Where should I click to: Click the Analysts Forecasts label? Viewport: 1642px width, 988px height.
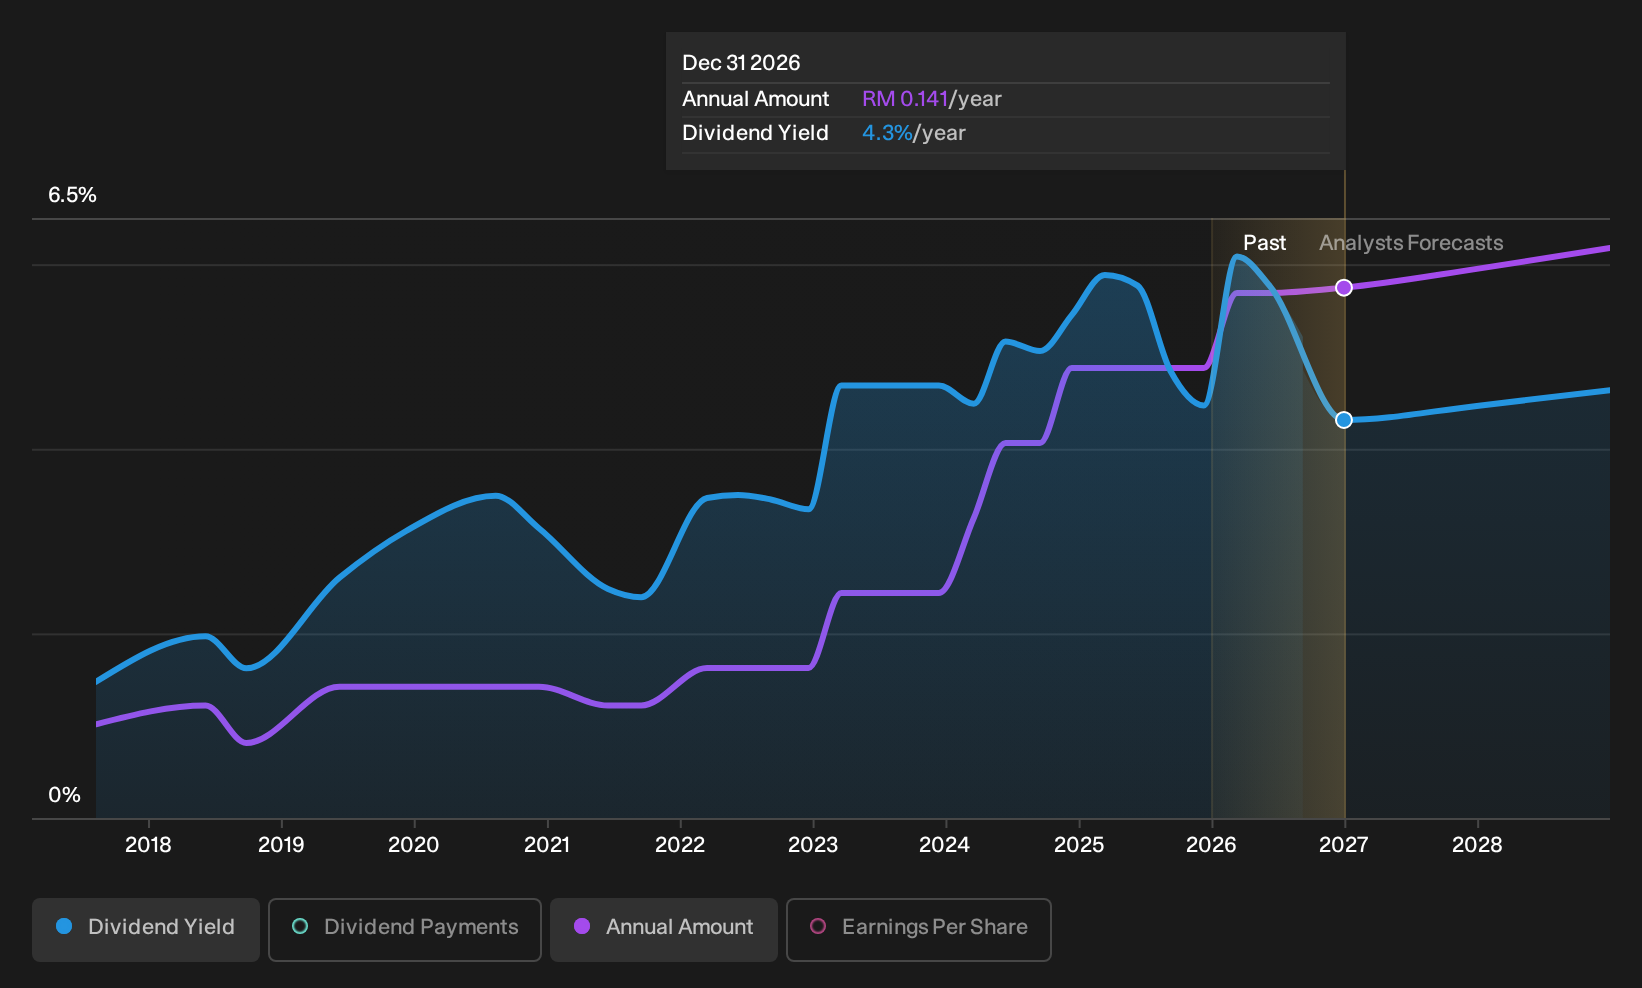click(1411, 243)
